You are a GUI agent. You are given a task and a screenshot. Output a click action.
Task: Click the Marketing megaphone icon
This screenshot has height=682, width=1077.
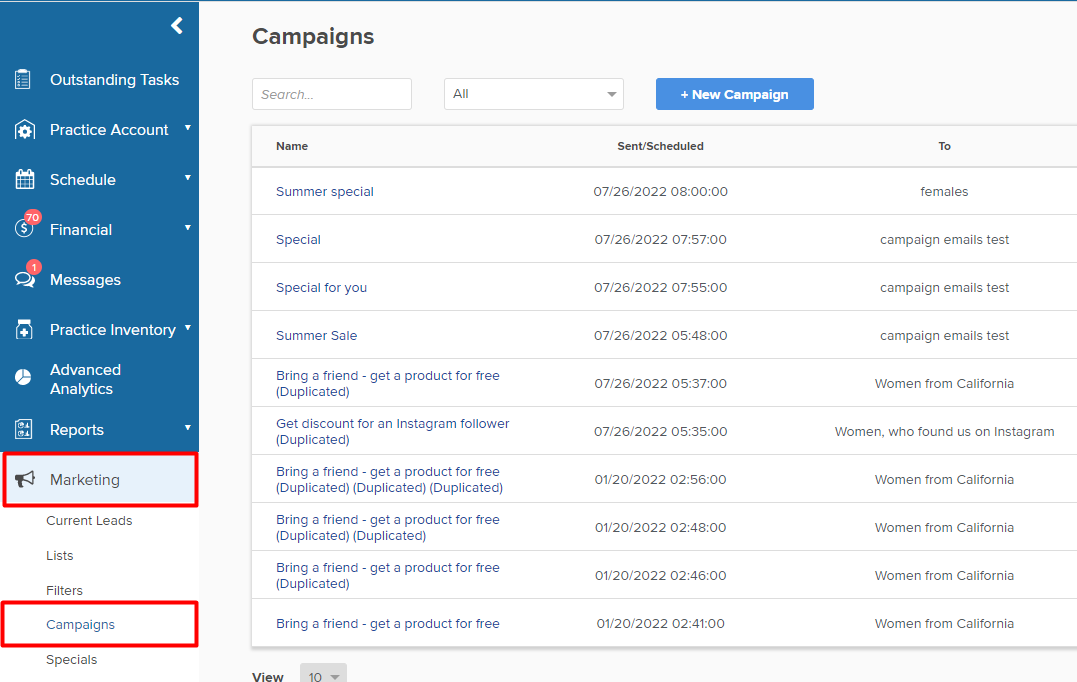(24, 480)
